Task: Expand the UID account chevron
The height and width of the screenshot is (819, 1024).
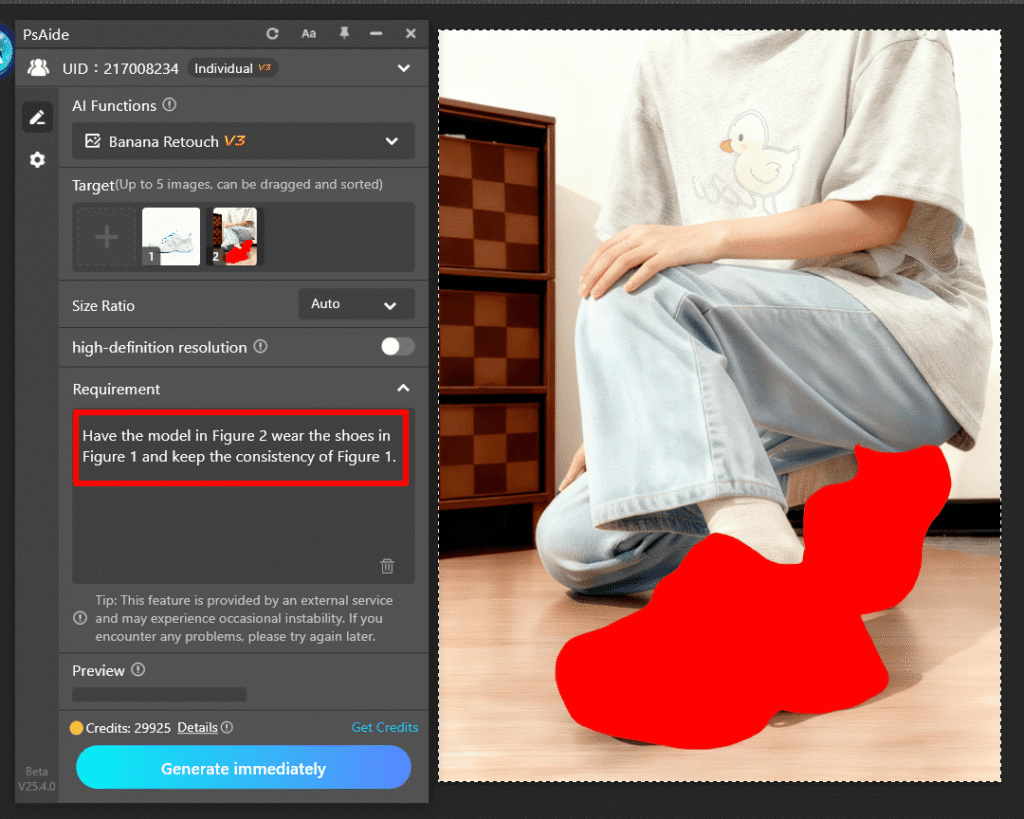Action: [403, 68]
